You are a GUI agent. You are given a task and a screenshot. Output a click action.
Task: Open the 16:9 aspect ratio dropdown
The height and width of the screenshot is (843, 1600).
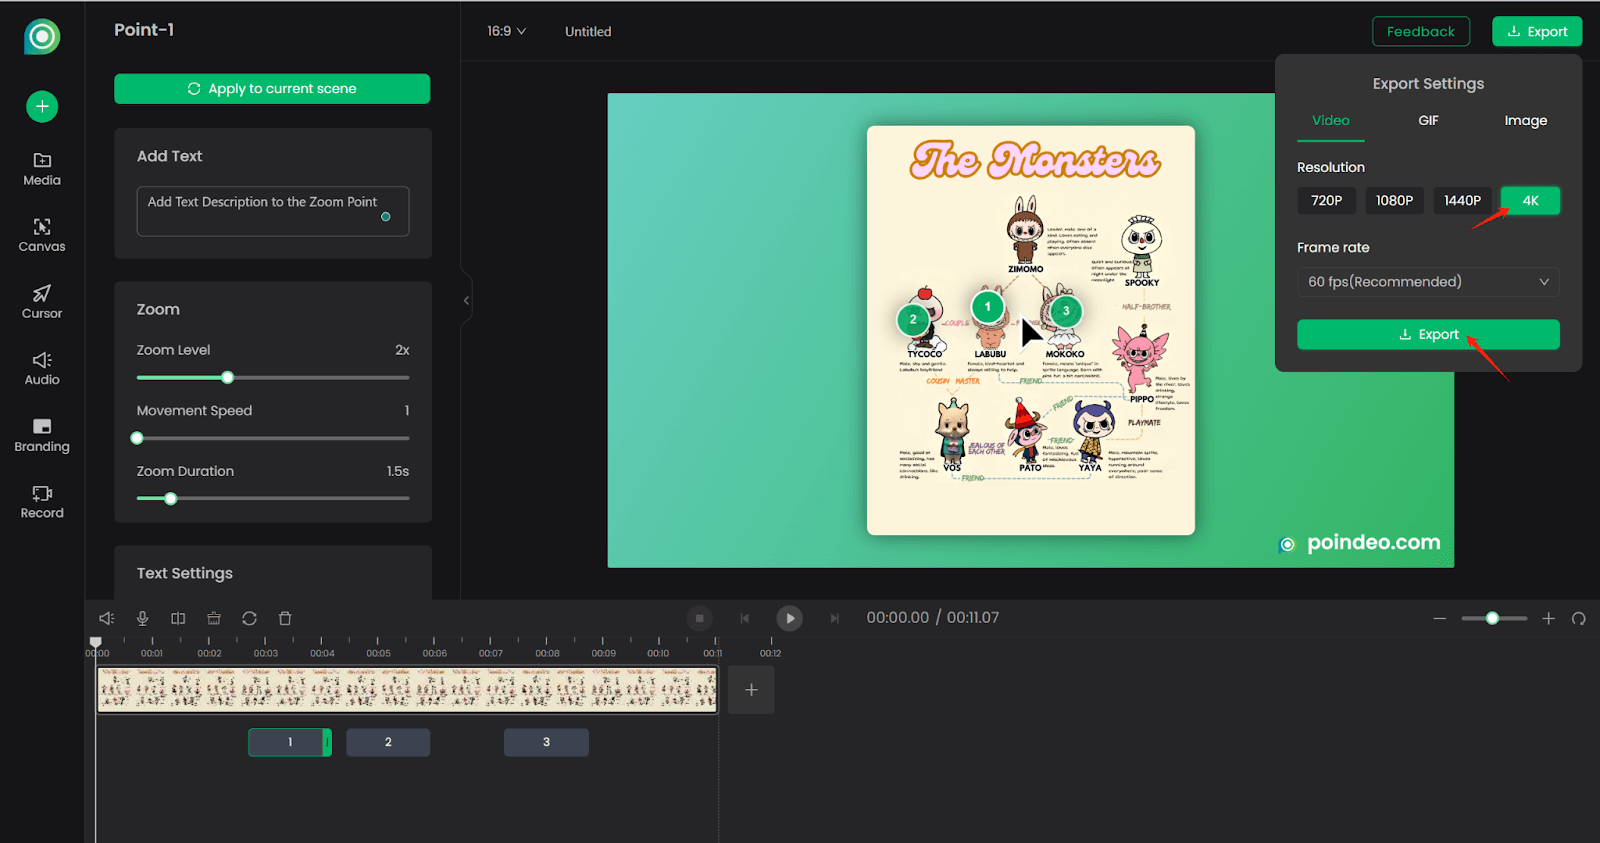[x=507, y=31]
